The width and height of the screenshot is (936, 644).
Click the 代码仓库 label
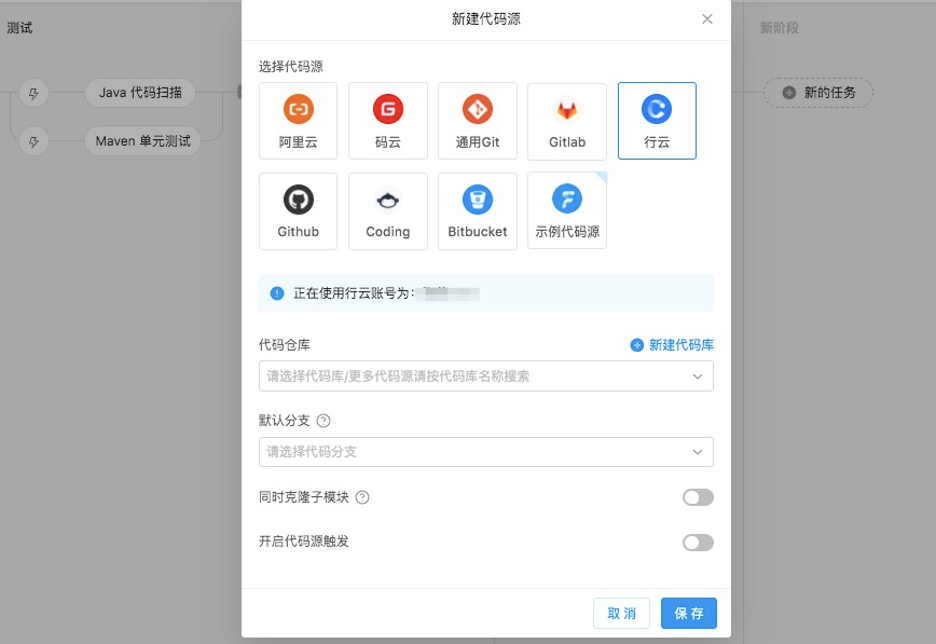click(284, 345)
